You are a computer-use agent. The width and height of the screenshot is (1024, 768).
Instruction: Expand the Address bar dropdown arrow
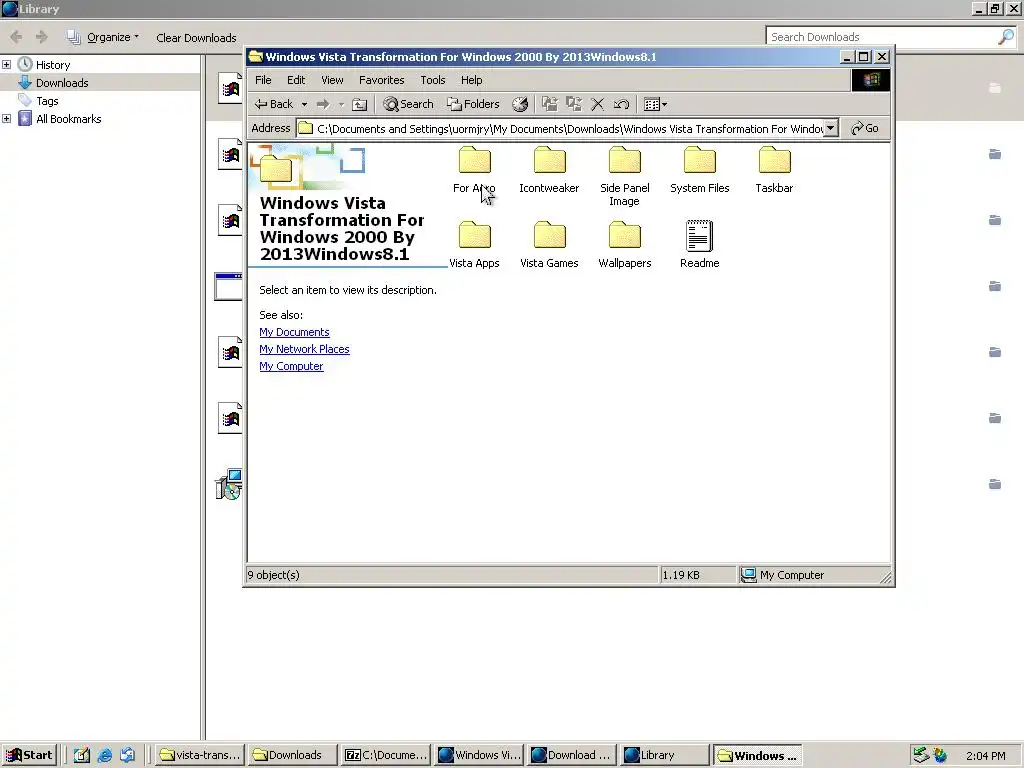coord(831,128)
